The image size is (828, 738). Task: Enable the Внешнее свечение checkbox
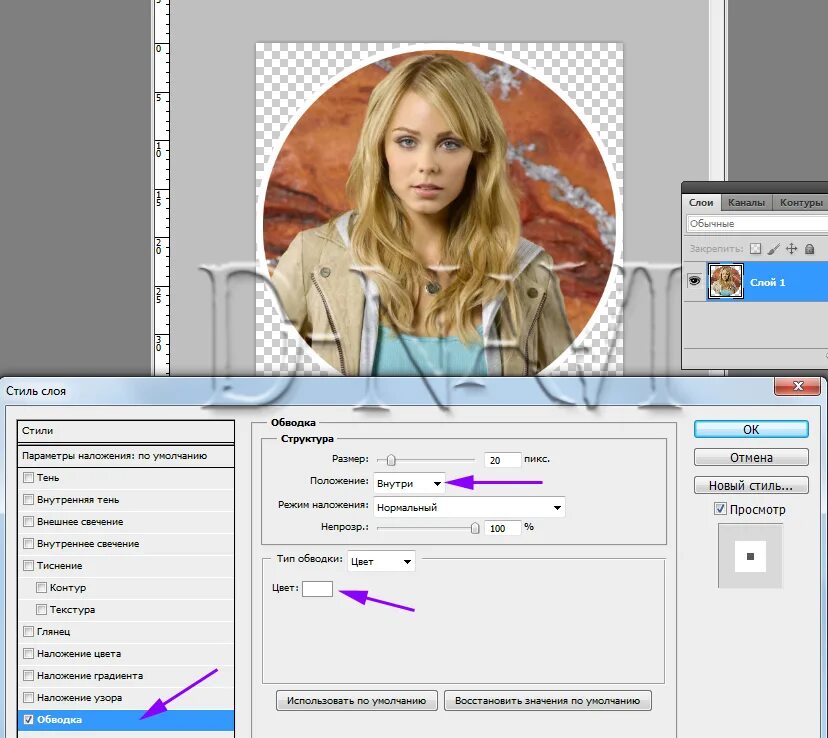29,522
